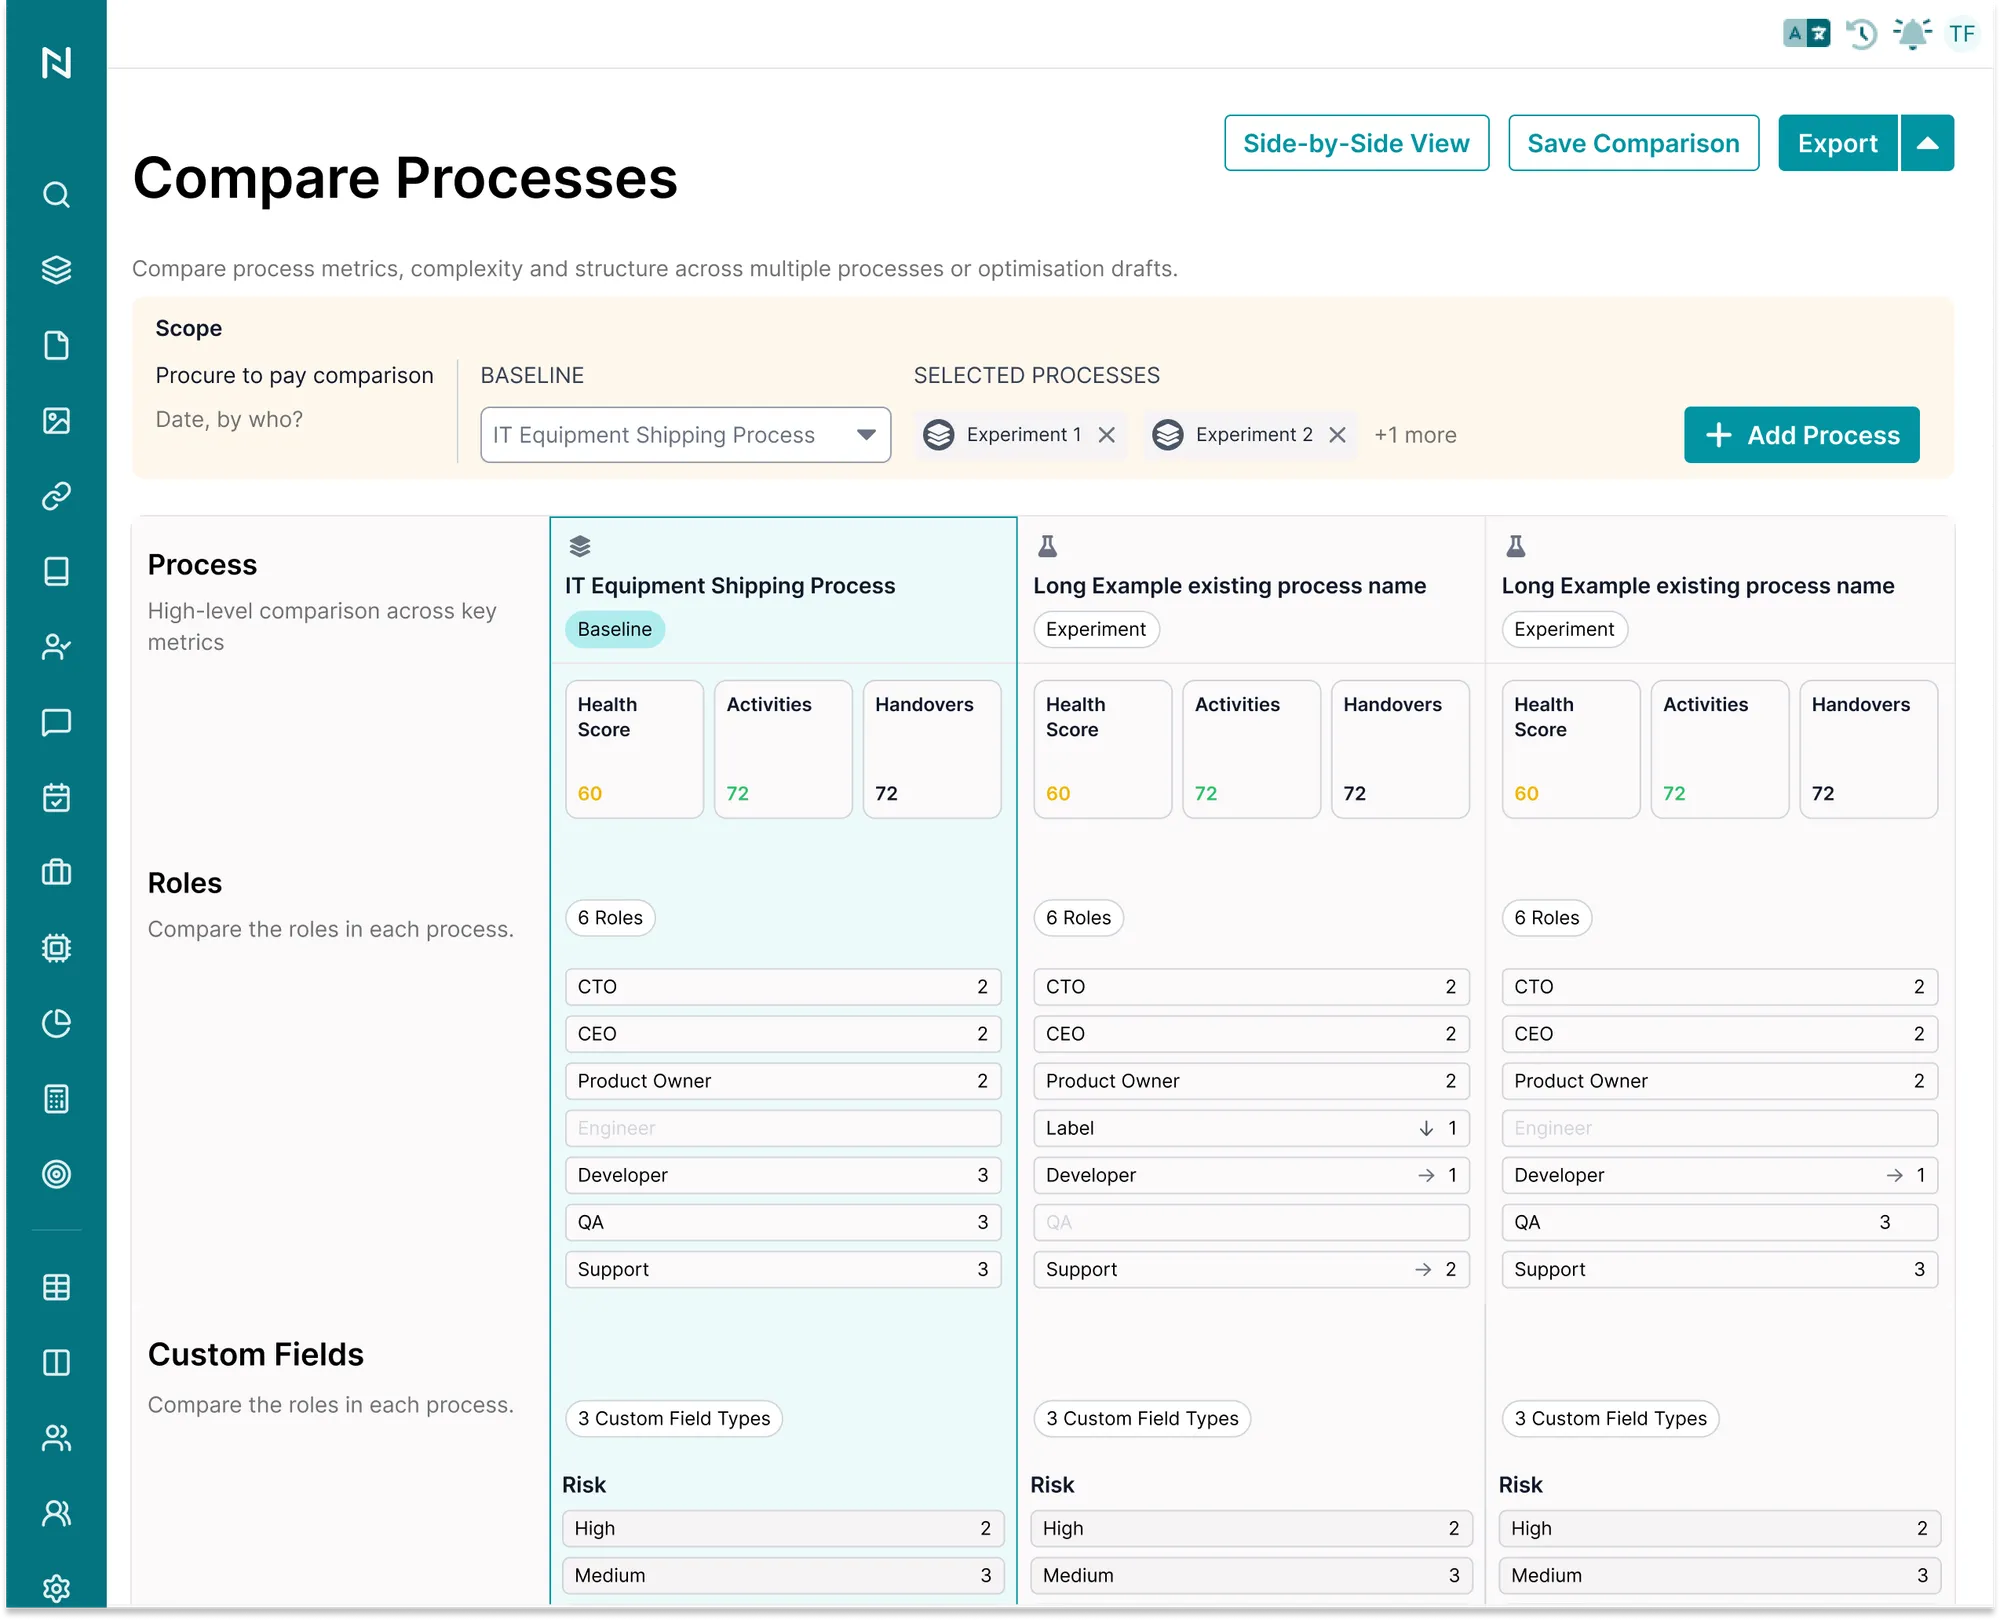
Task: Click the Side-by-Side View button
Action: (x=1356, y=143)
